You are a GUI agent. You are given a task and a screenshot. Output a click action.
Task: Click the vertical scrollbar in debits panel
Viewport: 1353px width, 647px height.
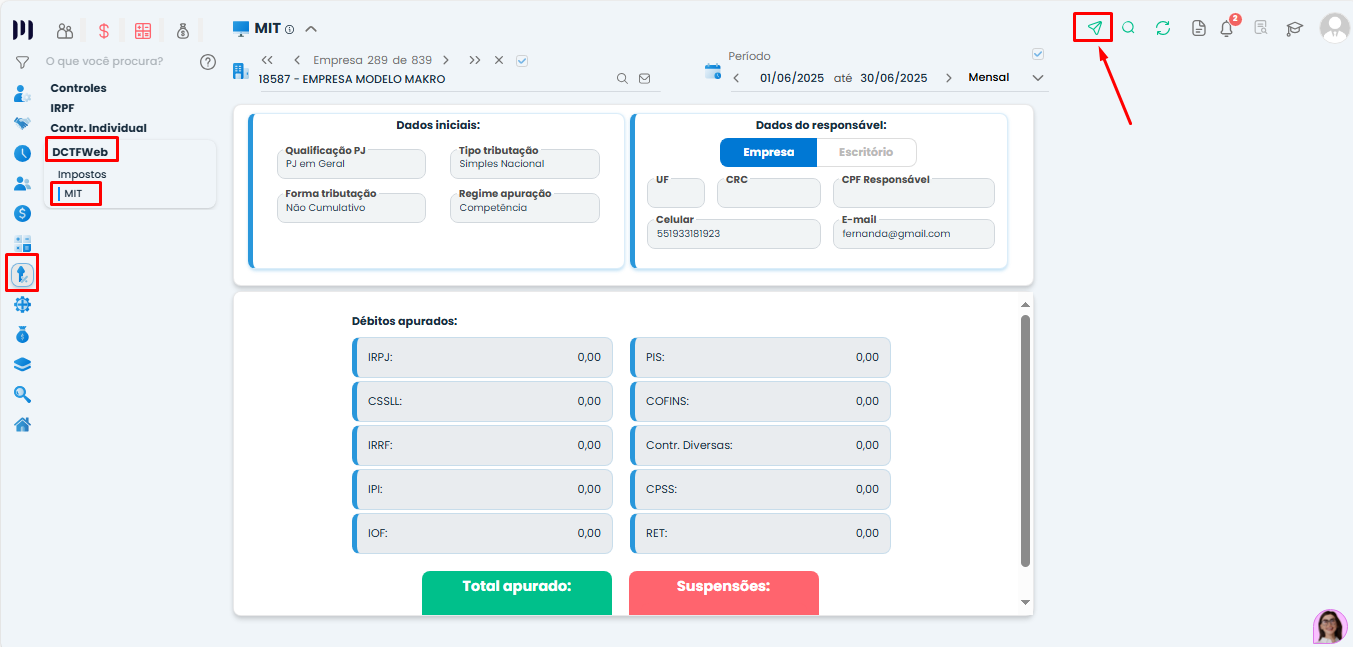coord(1025,440)
